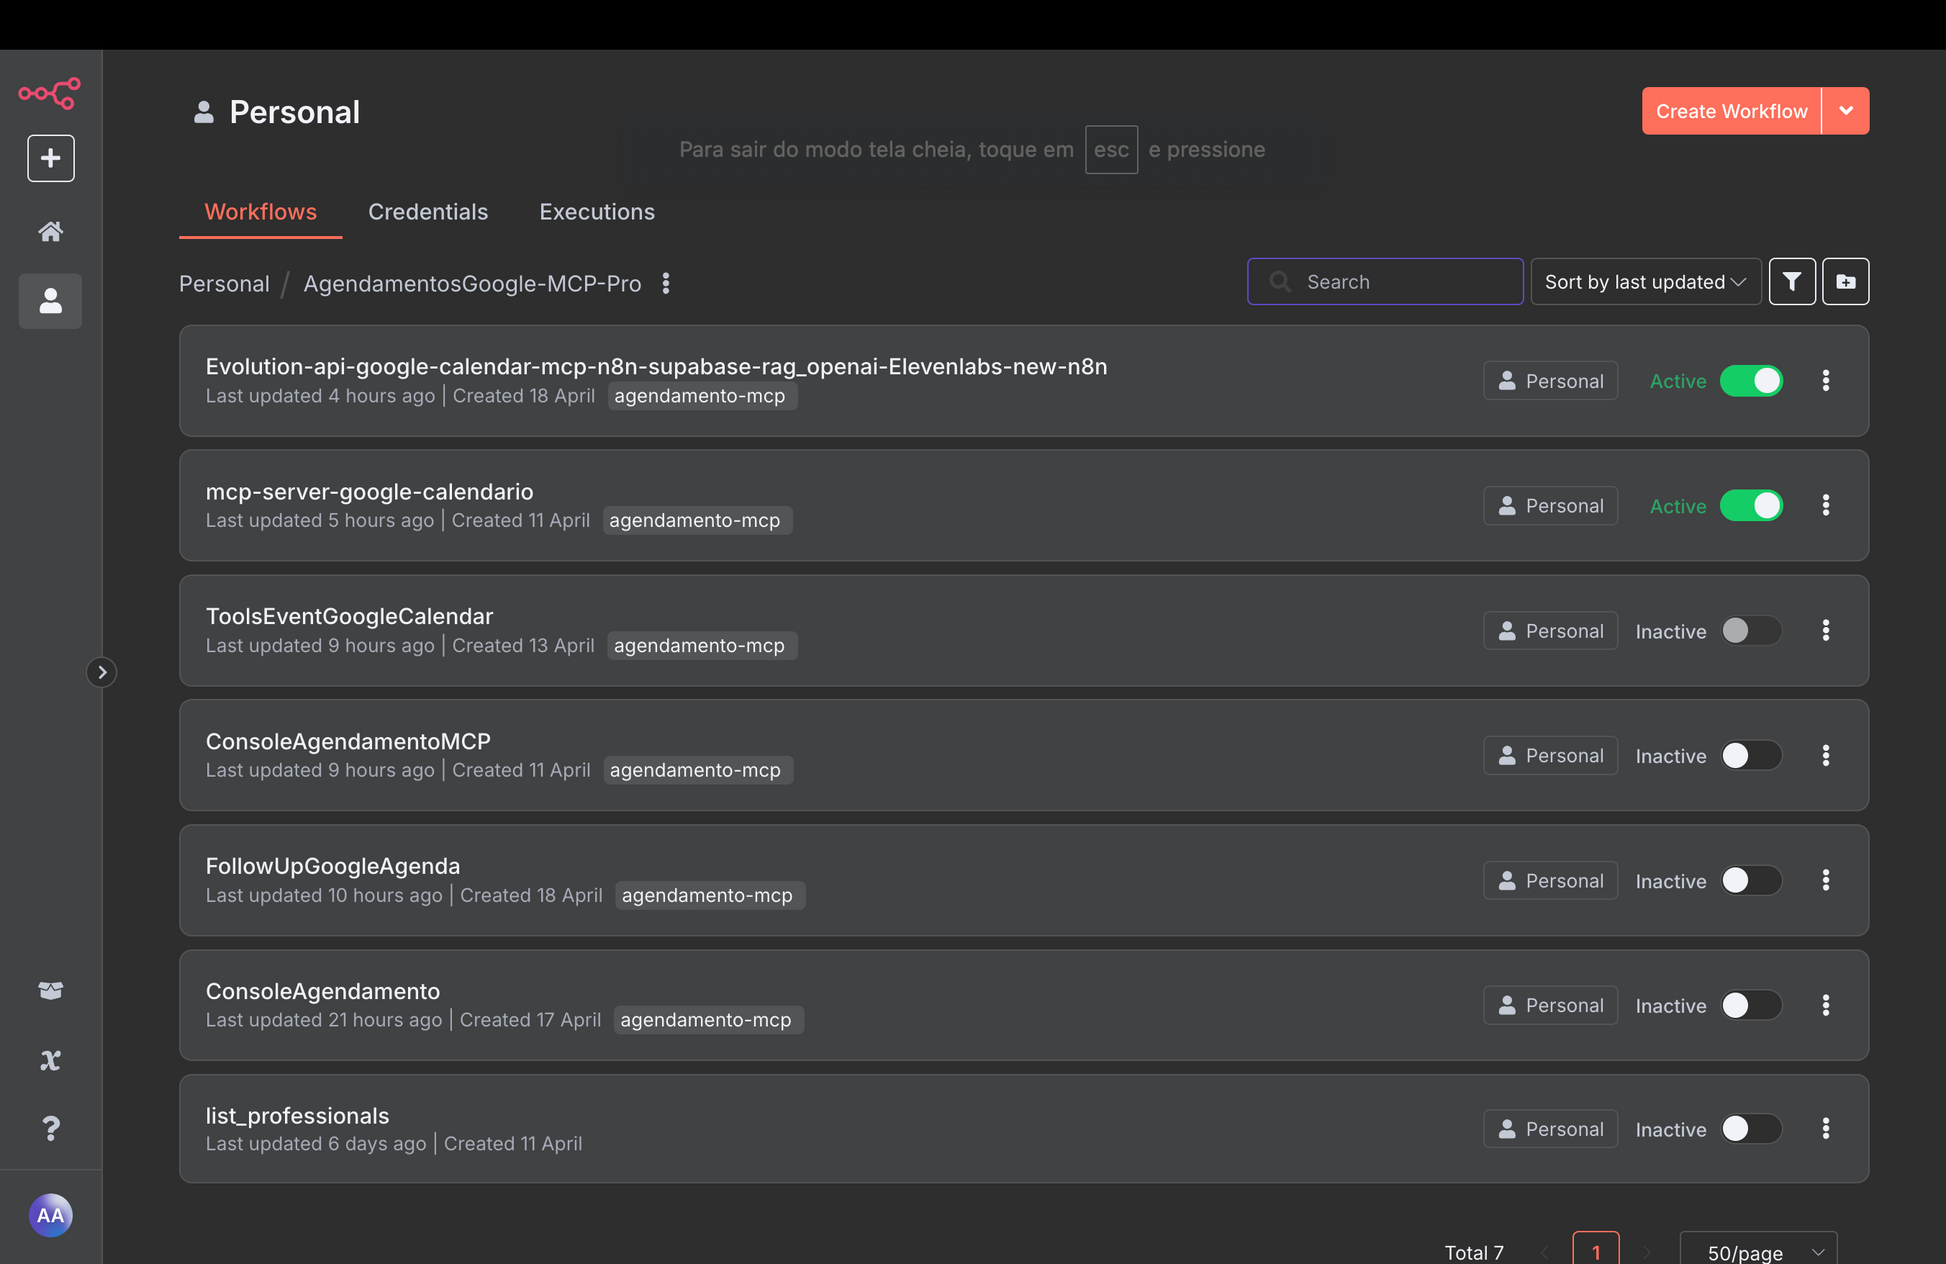Click Total 7 count text
Image resolution: width=1946 pixels, height=1264 pixels.
point(1474,1252)
